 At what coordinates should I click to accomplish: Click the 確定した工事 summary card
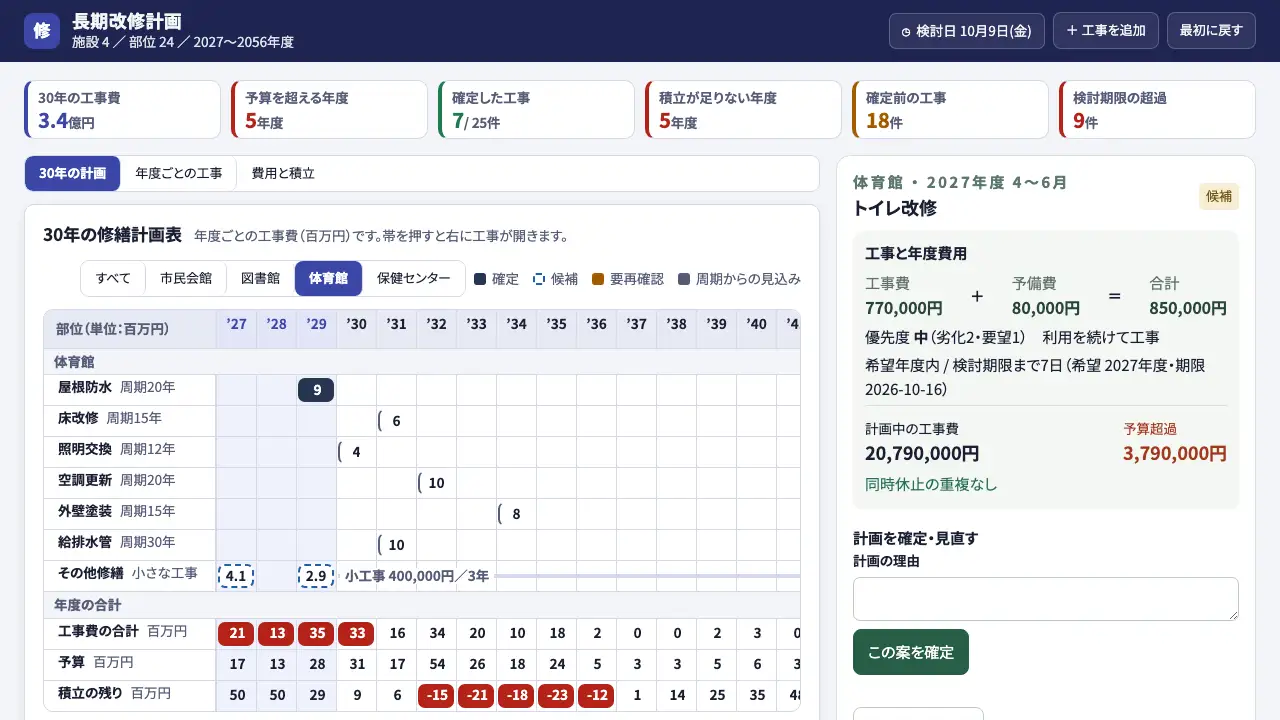(x=536, y=110)
